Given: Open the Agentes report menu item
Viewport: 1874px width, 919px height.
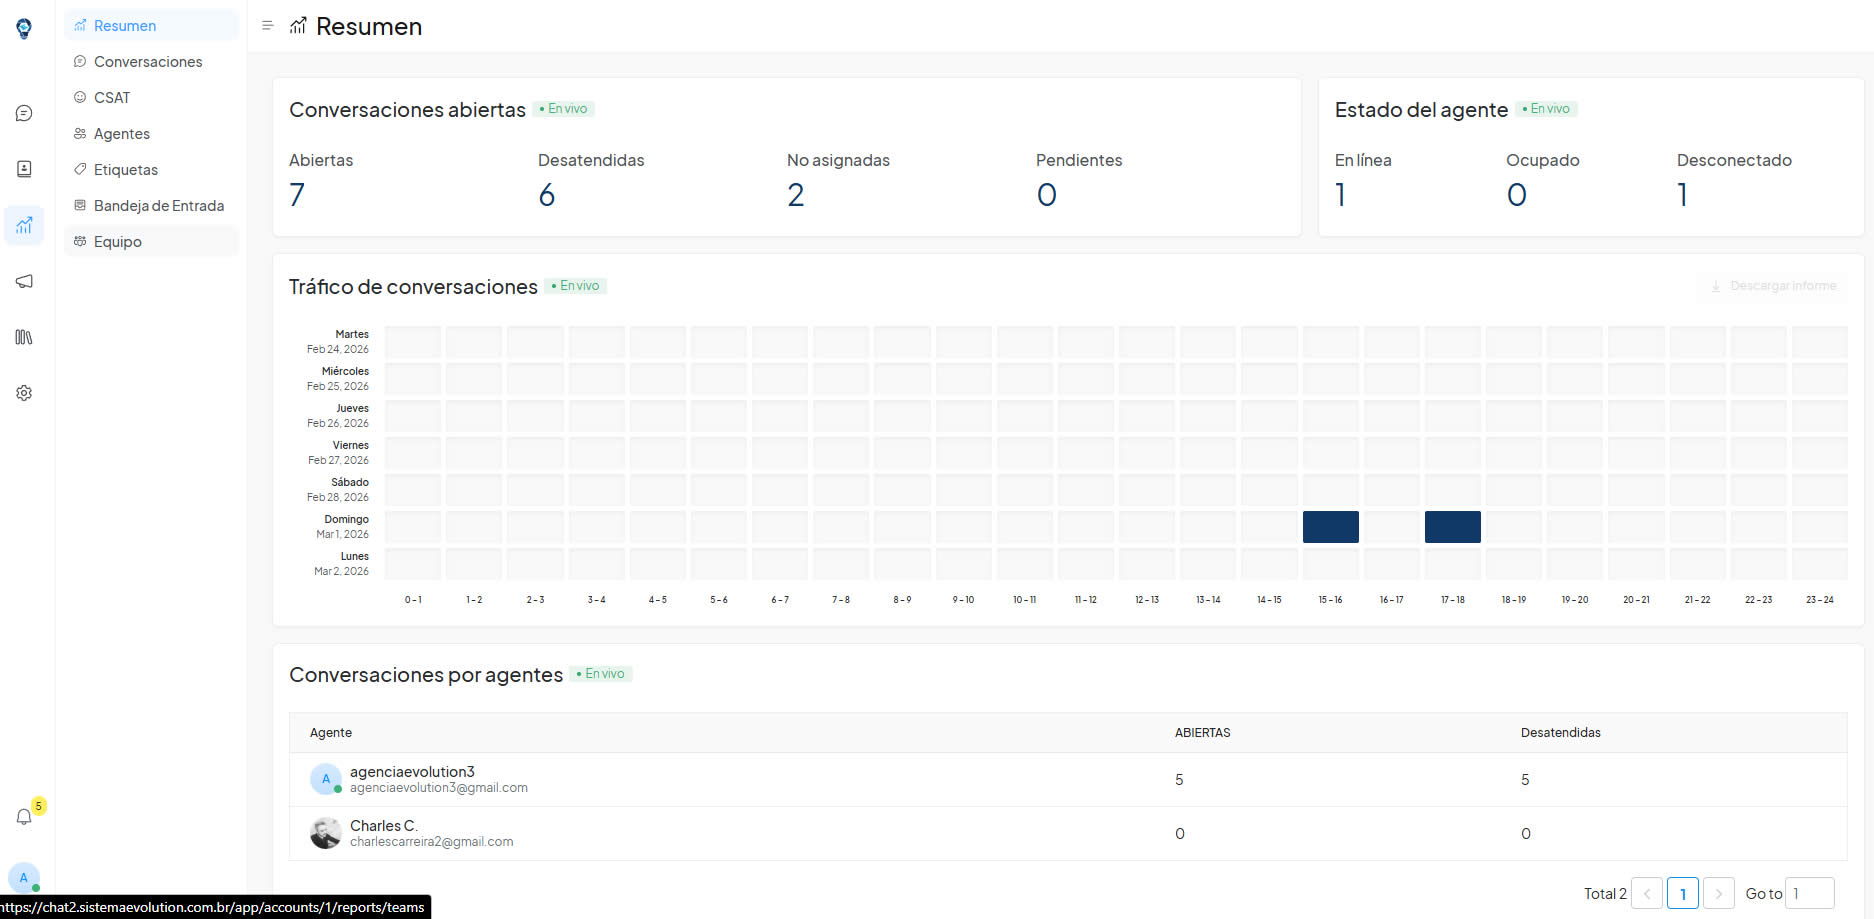Looking at the screenshot, I should [122, 134].
